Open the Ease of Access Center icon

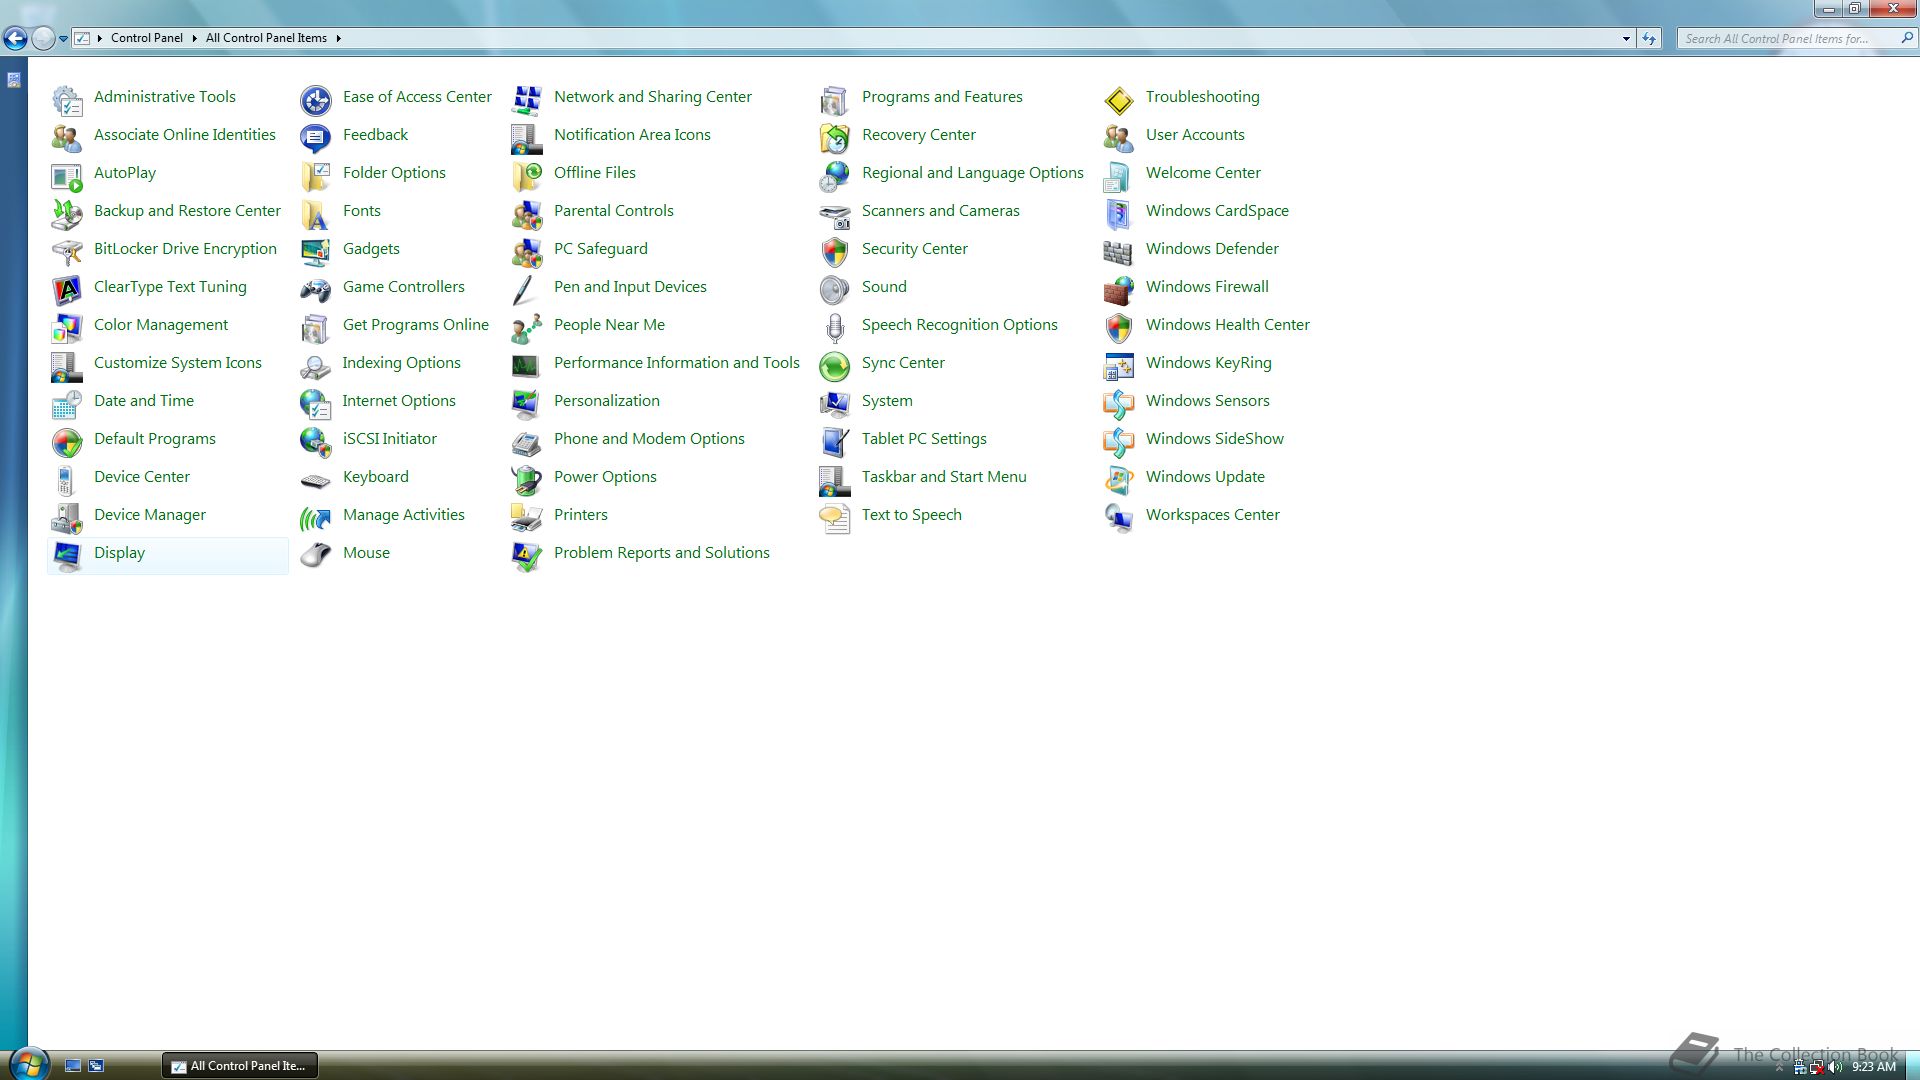coord(316,99)
